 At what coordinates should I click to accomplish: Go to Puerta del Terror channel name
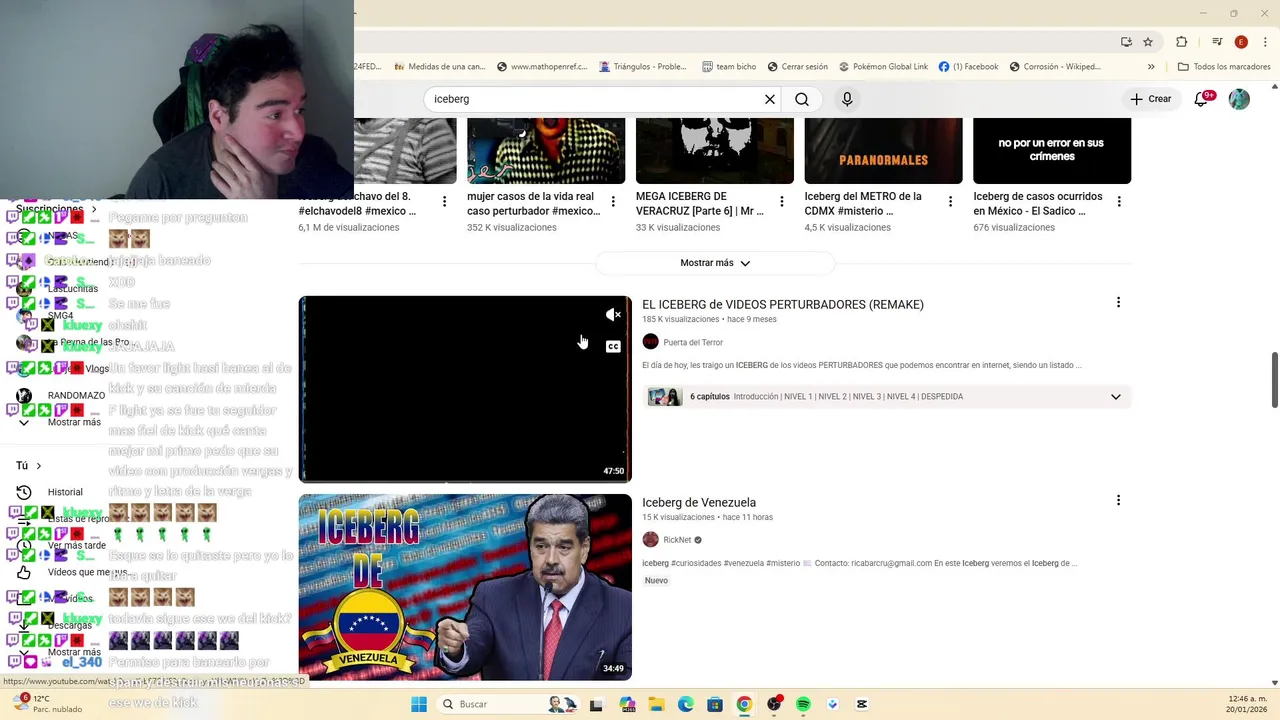click(x=693, y=342)
